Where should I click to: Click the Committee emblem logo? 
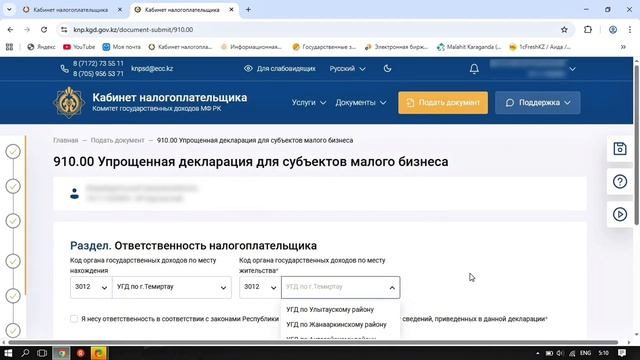[69, 102]
